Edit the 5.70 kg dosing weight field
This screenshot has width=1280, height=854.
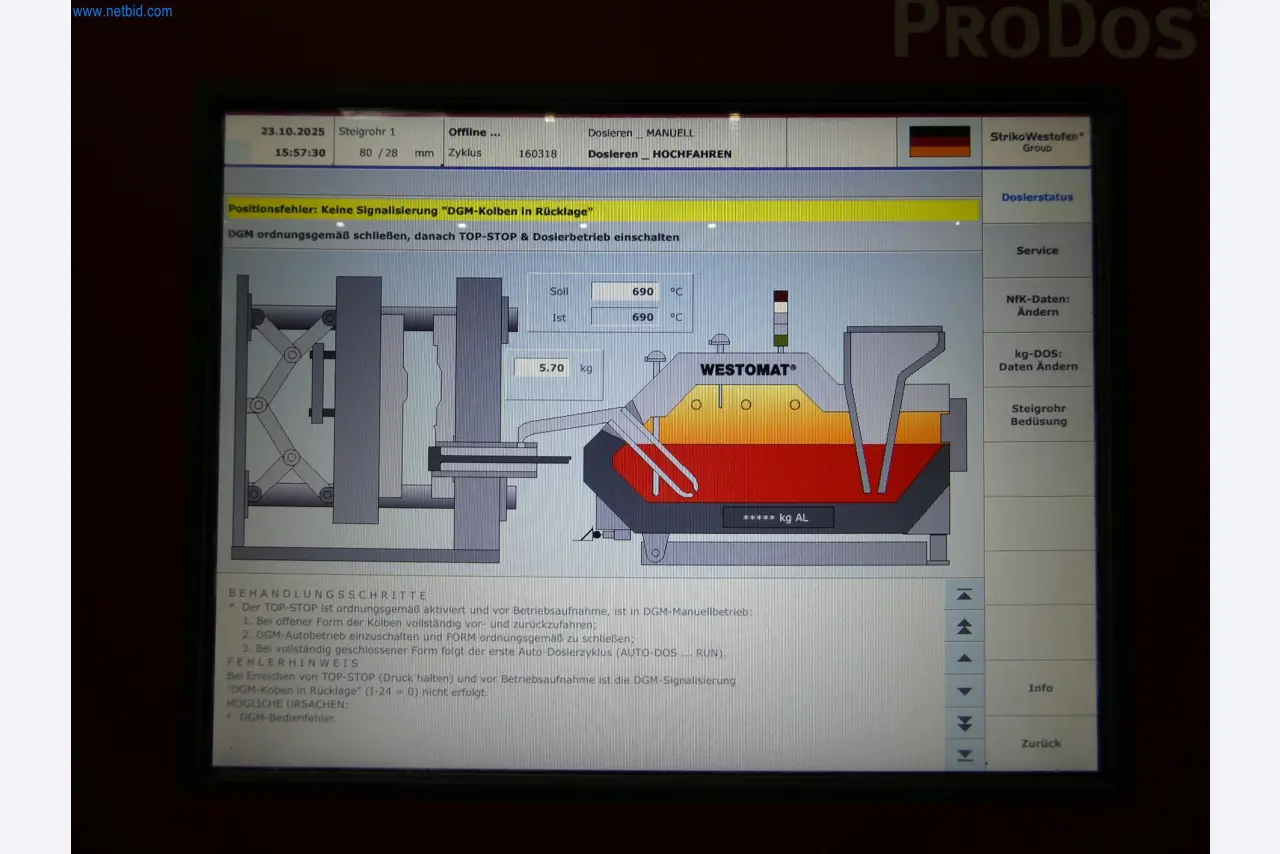tap(542, 368)
